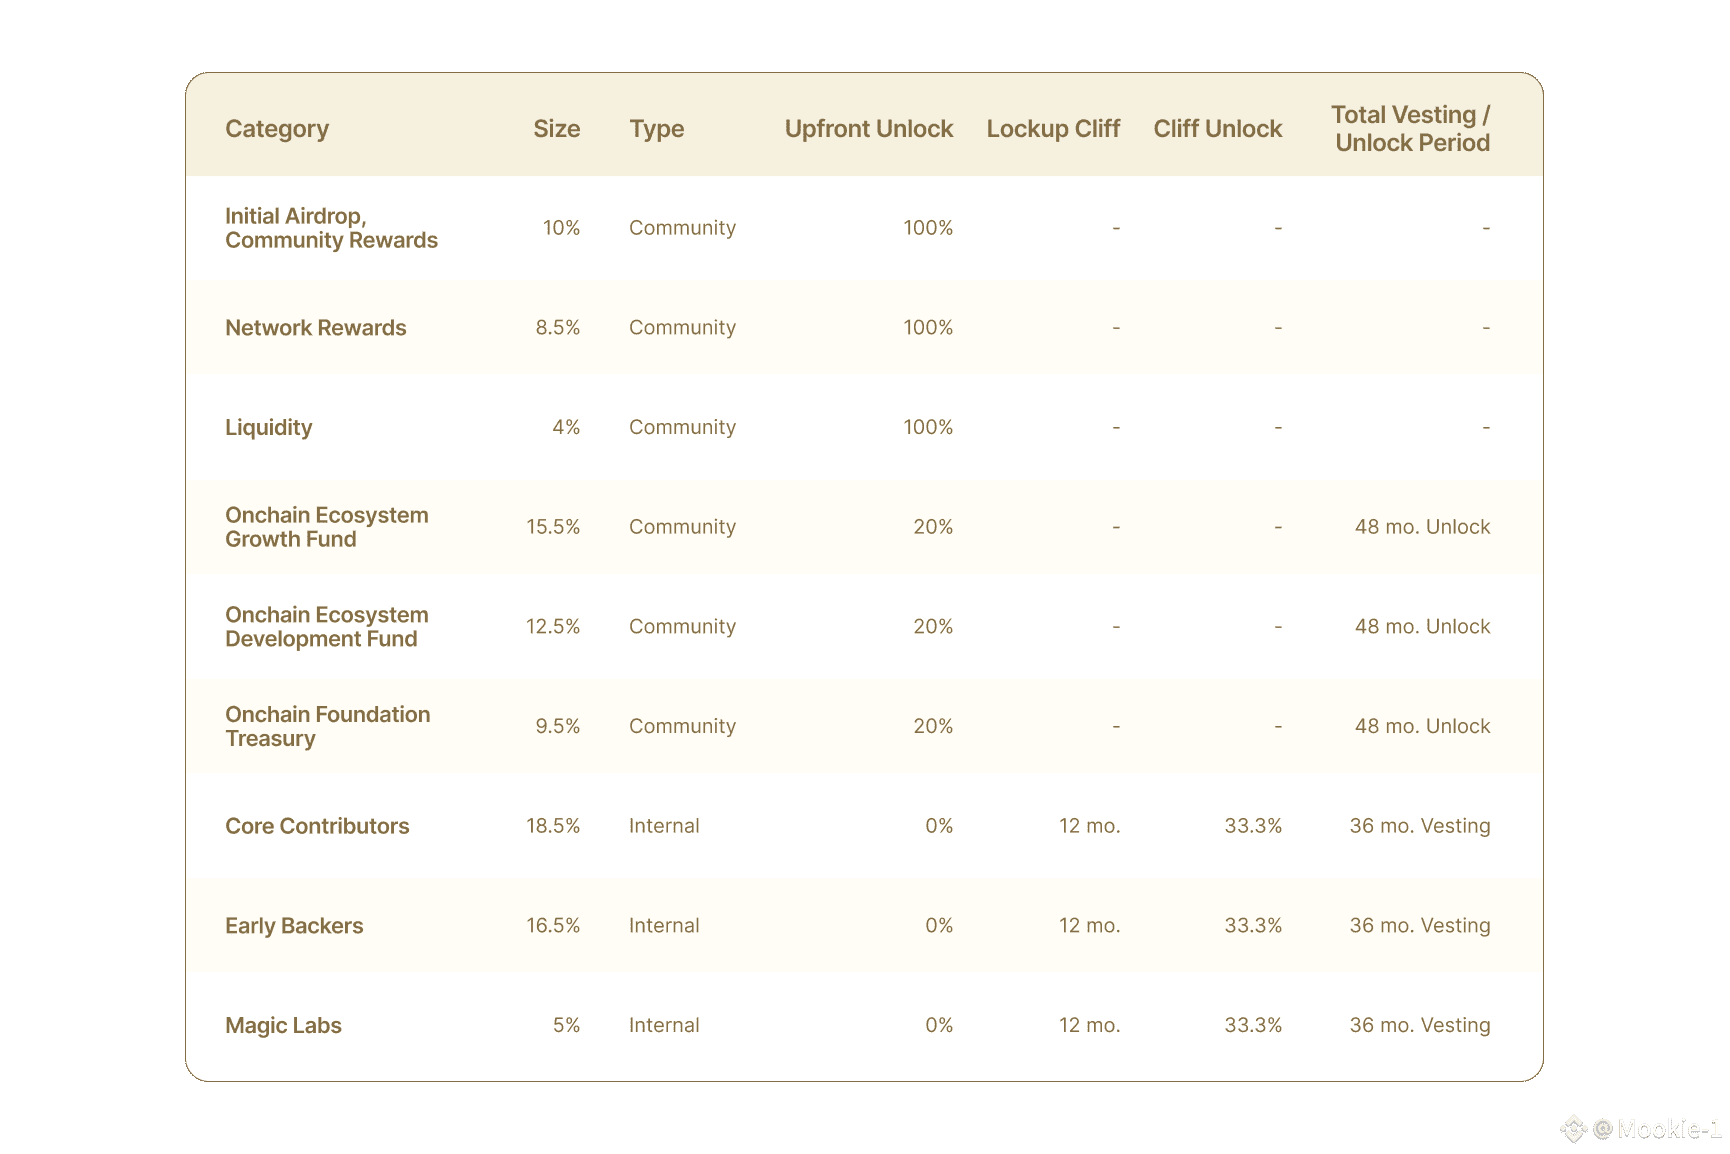1730x1154 pixels.
Task: Click 0% upfront unlock for Core Contributors
Action: coord(939,826)
